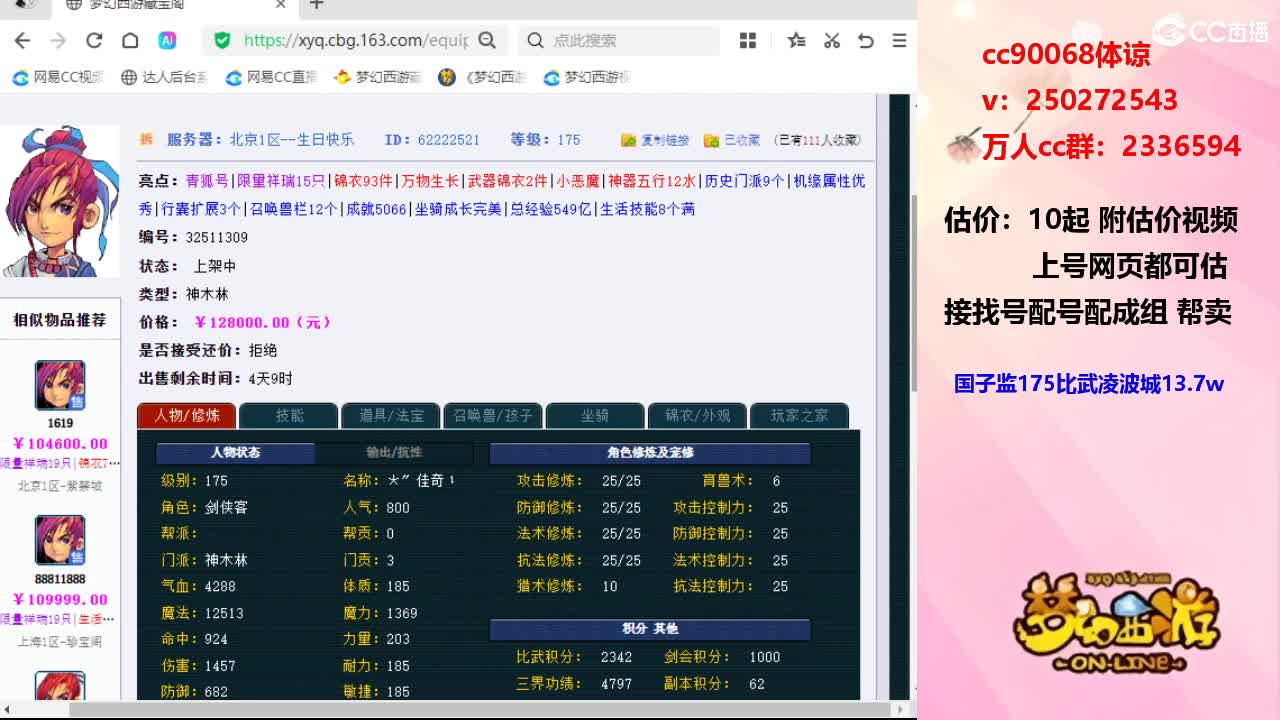Click the page horizontal scrollbar
1280x720 pixels.
480,709
